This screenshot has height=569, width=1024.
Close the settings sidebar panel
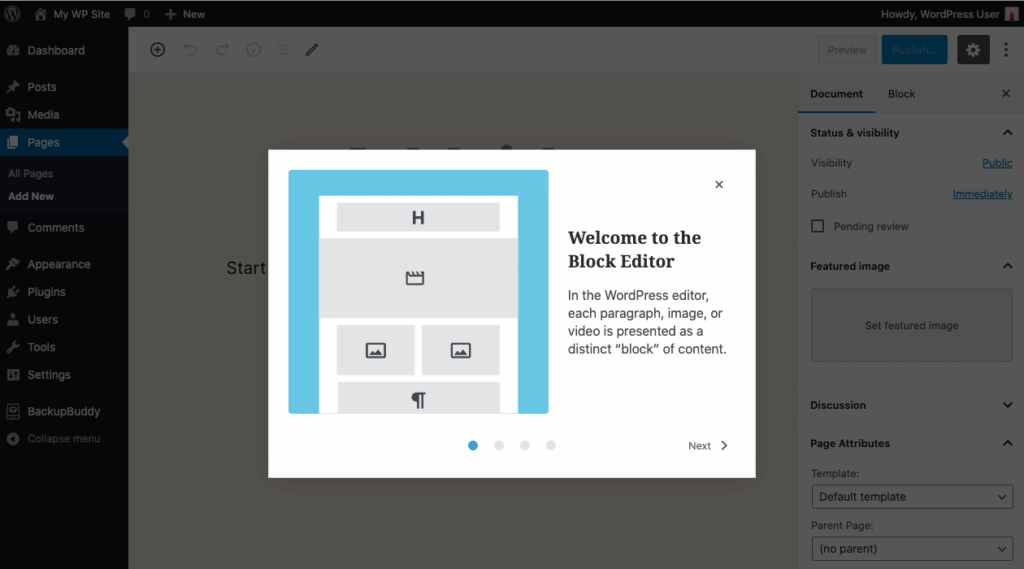tap(1006, 94)
